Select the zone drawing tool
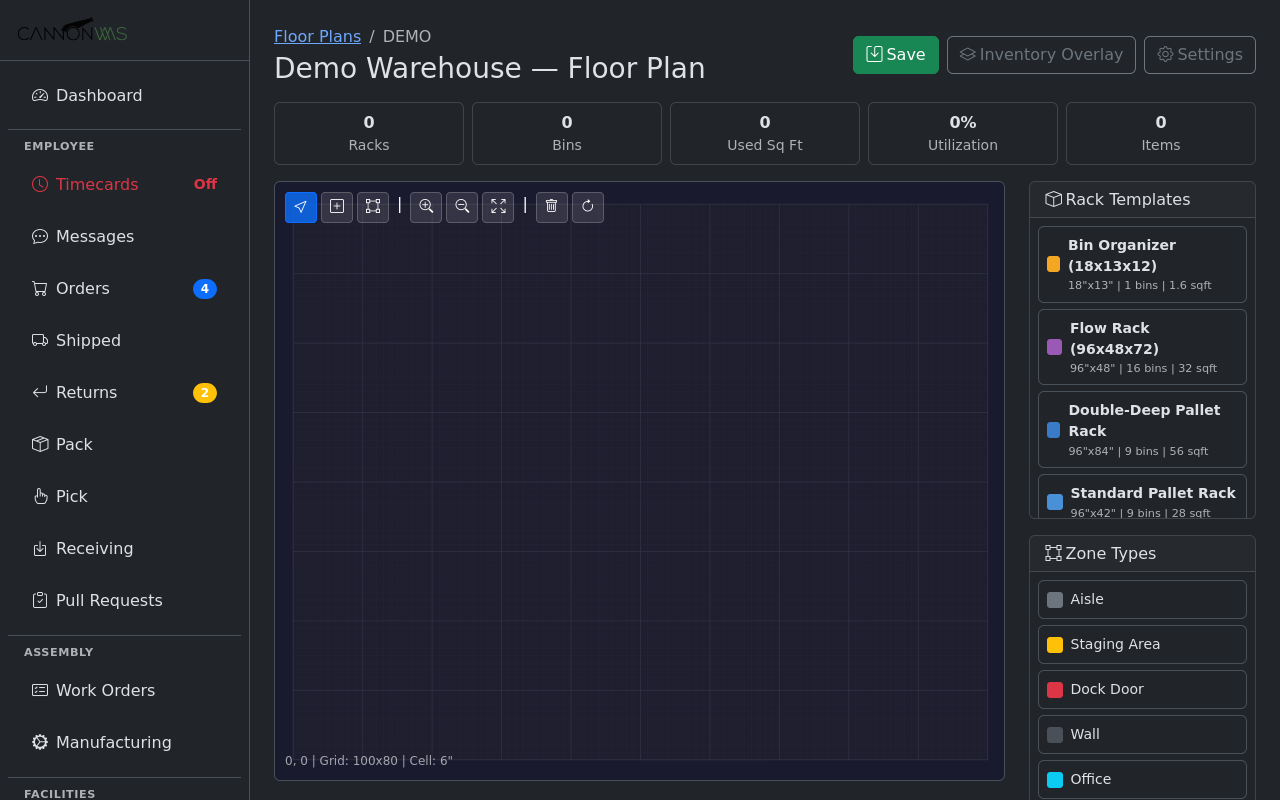1280x800 pixels. pyautogui.click(x=373, y=207)
